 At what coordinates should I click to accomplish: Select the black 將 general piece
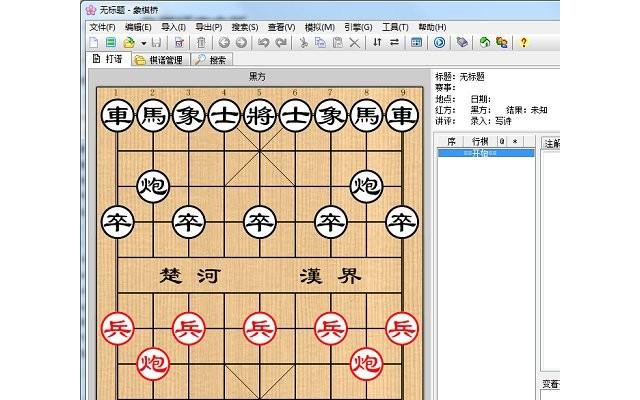click(x=260, y=116)
